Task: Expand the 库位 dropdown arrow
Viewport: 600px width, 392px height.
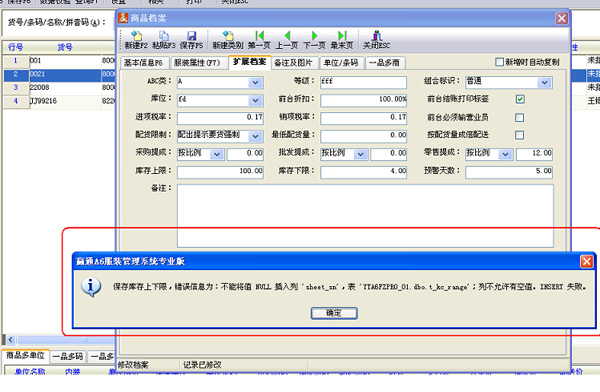Action: click(255, 101)
